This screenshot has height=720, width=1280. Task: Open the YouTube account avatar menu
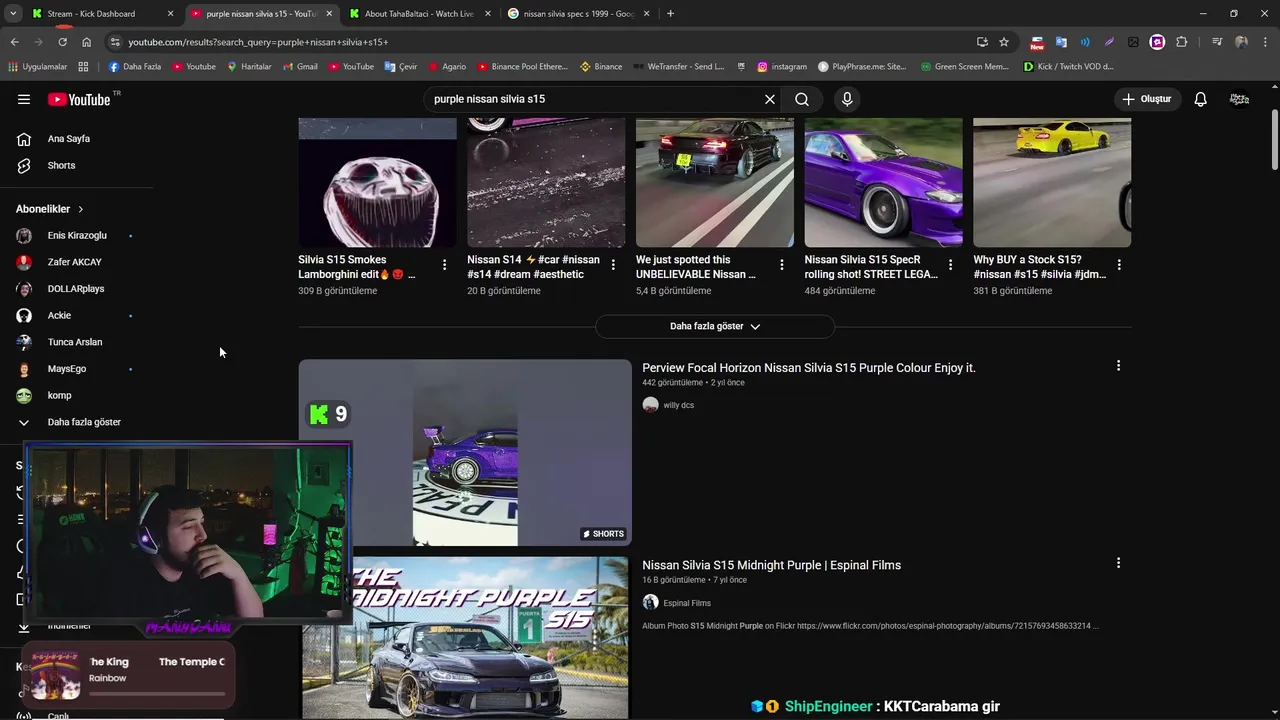pyautogui.click(x=1240, y=99)
